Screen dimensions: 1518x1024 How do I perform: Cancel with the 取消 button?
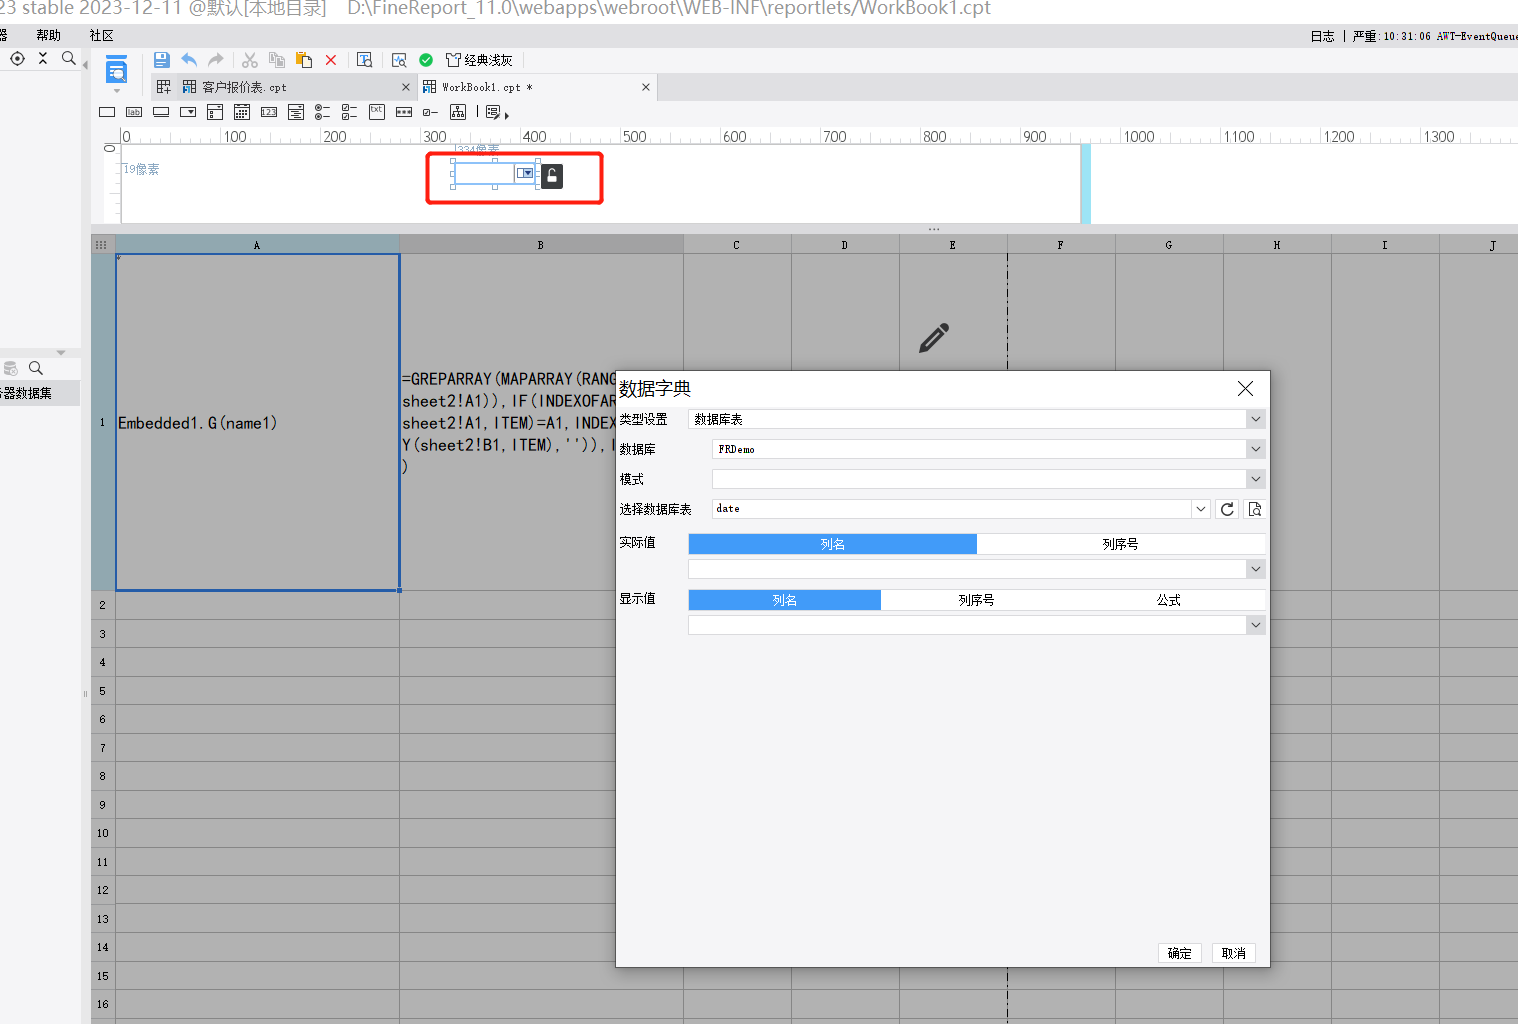(x=1234, y=953)
